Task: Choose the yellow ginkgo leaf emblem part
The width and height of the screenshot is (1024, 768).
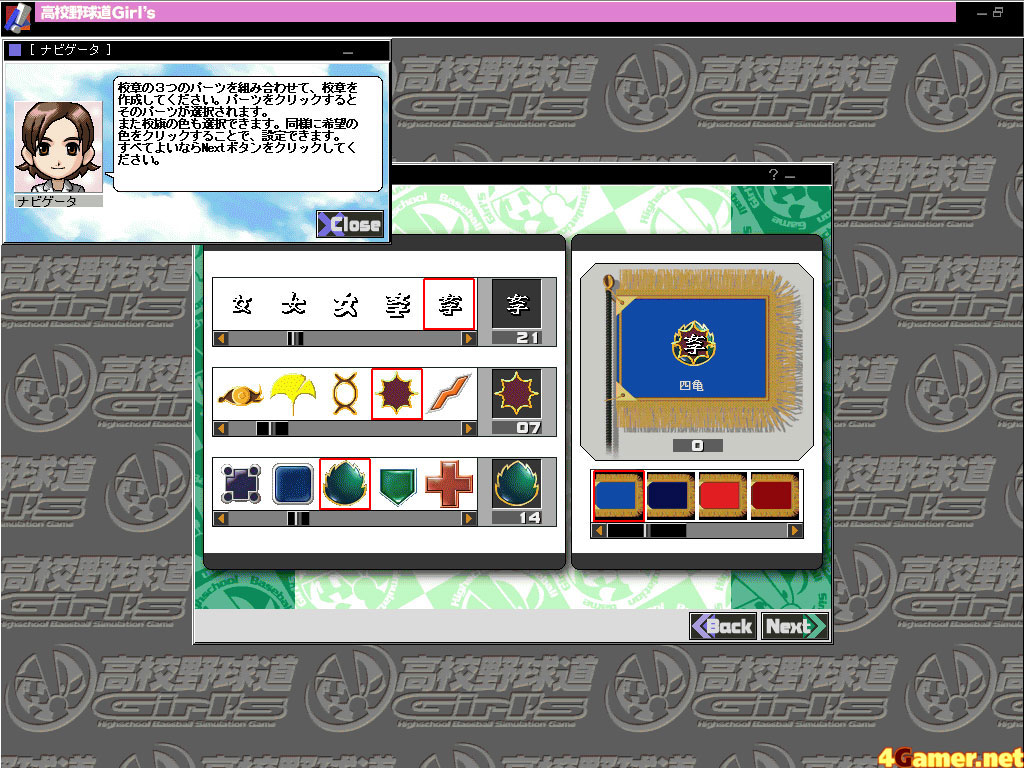Action: [x=293, y=394]
